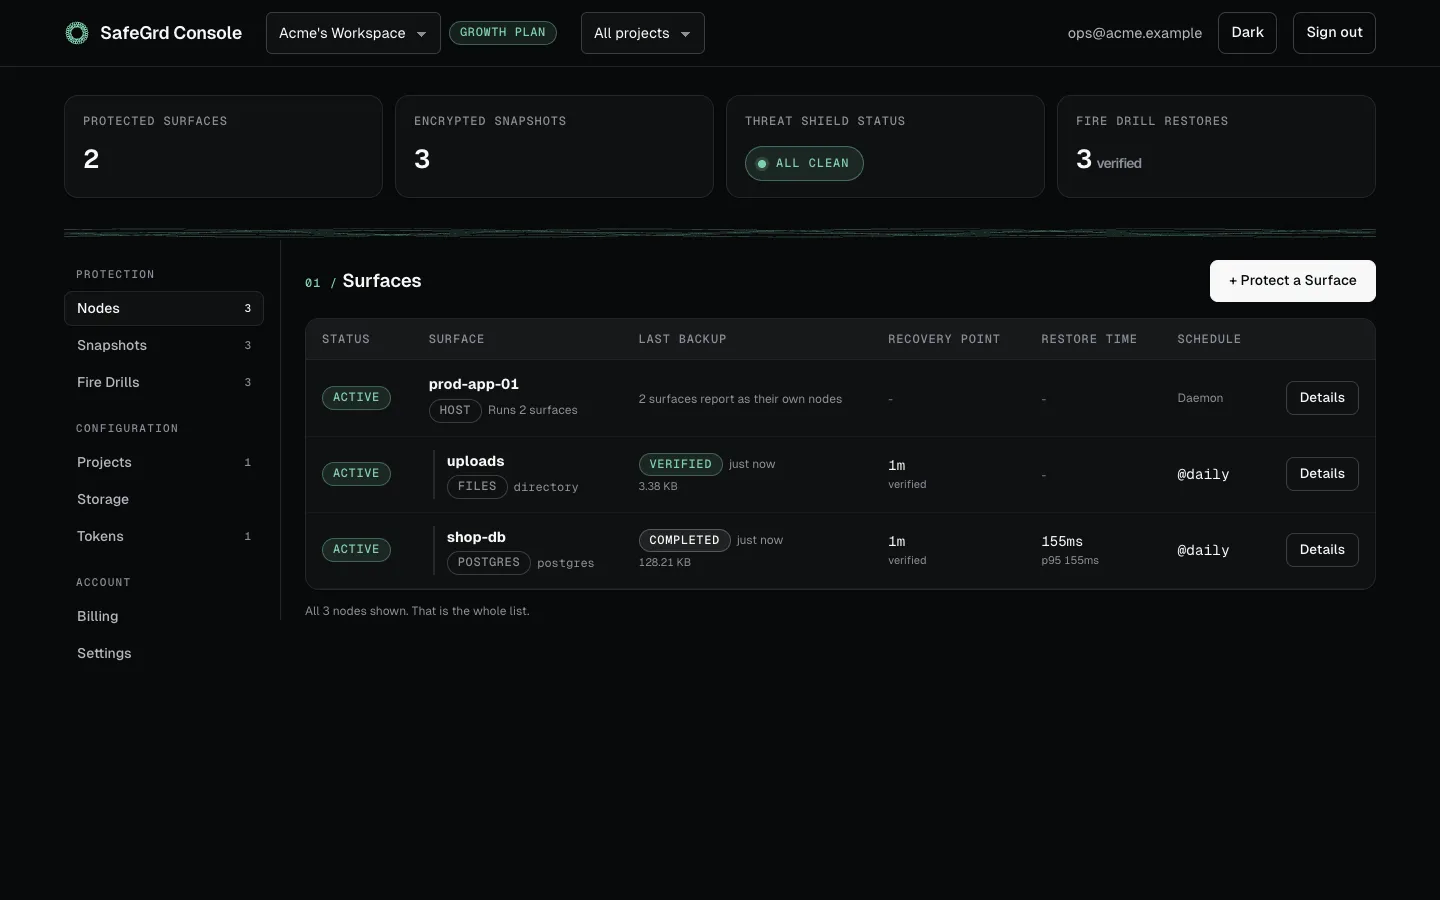This screenshot has width=1440, height=900.
Task: Click the Surface column header
Action: click(x=457, y=340)
